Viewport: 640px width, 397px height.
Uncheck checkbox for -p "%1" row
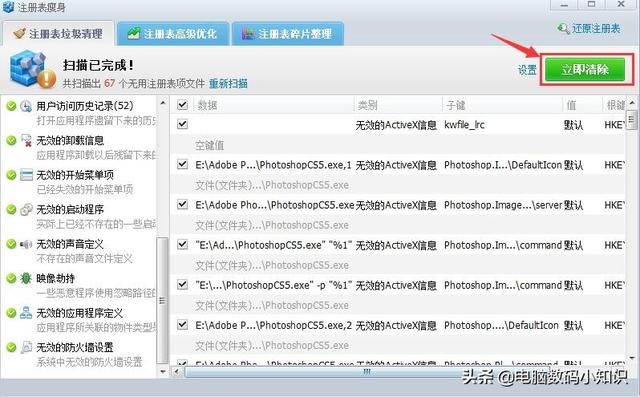tap(182, 285)
